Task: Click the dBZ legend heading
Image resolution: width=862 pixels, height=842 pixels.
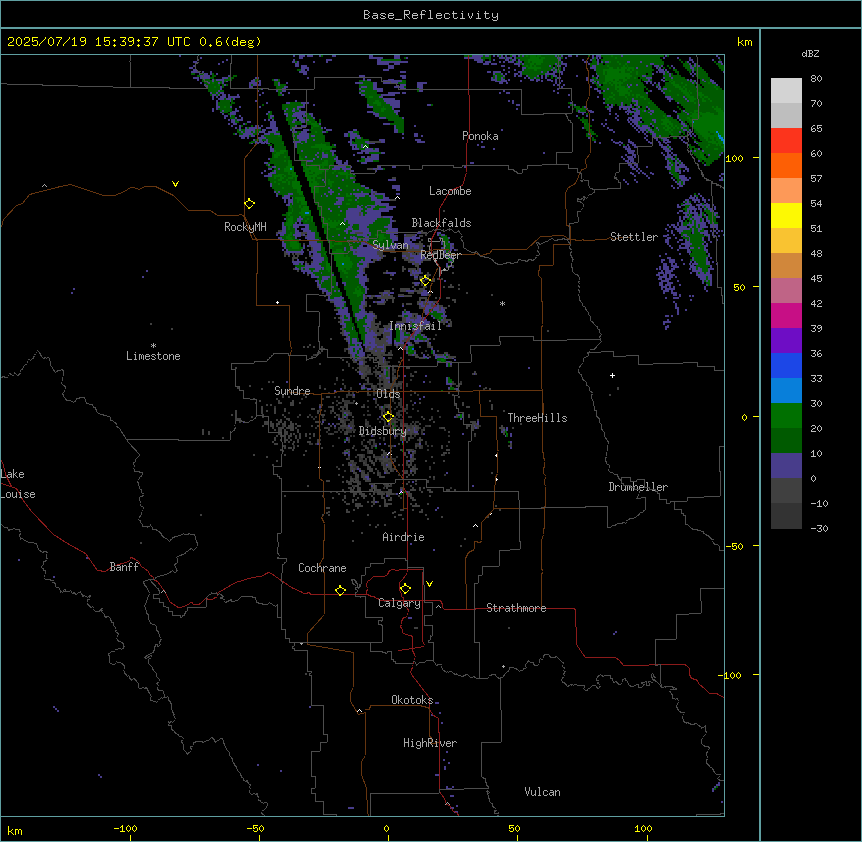Action: (810, 53)
